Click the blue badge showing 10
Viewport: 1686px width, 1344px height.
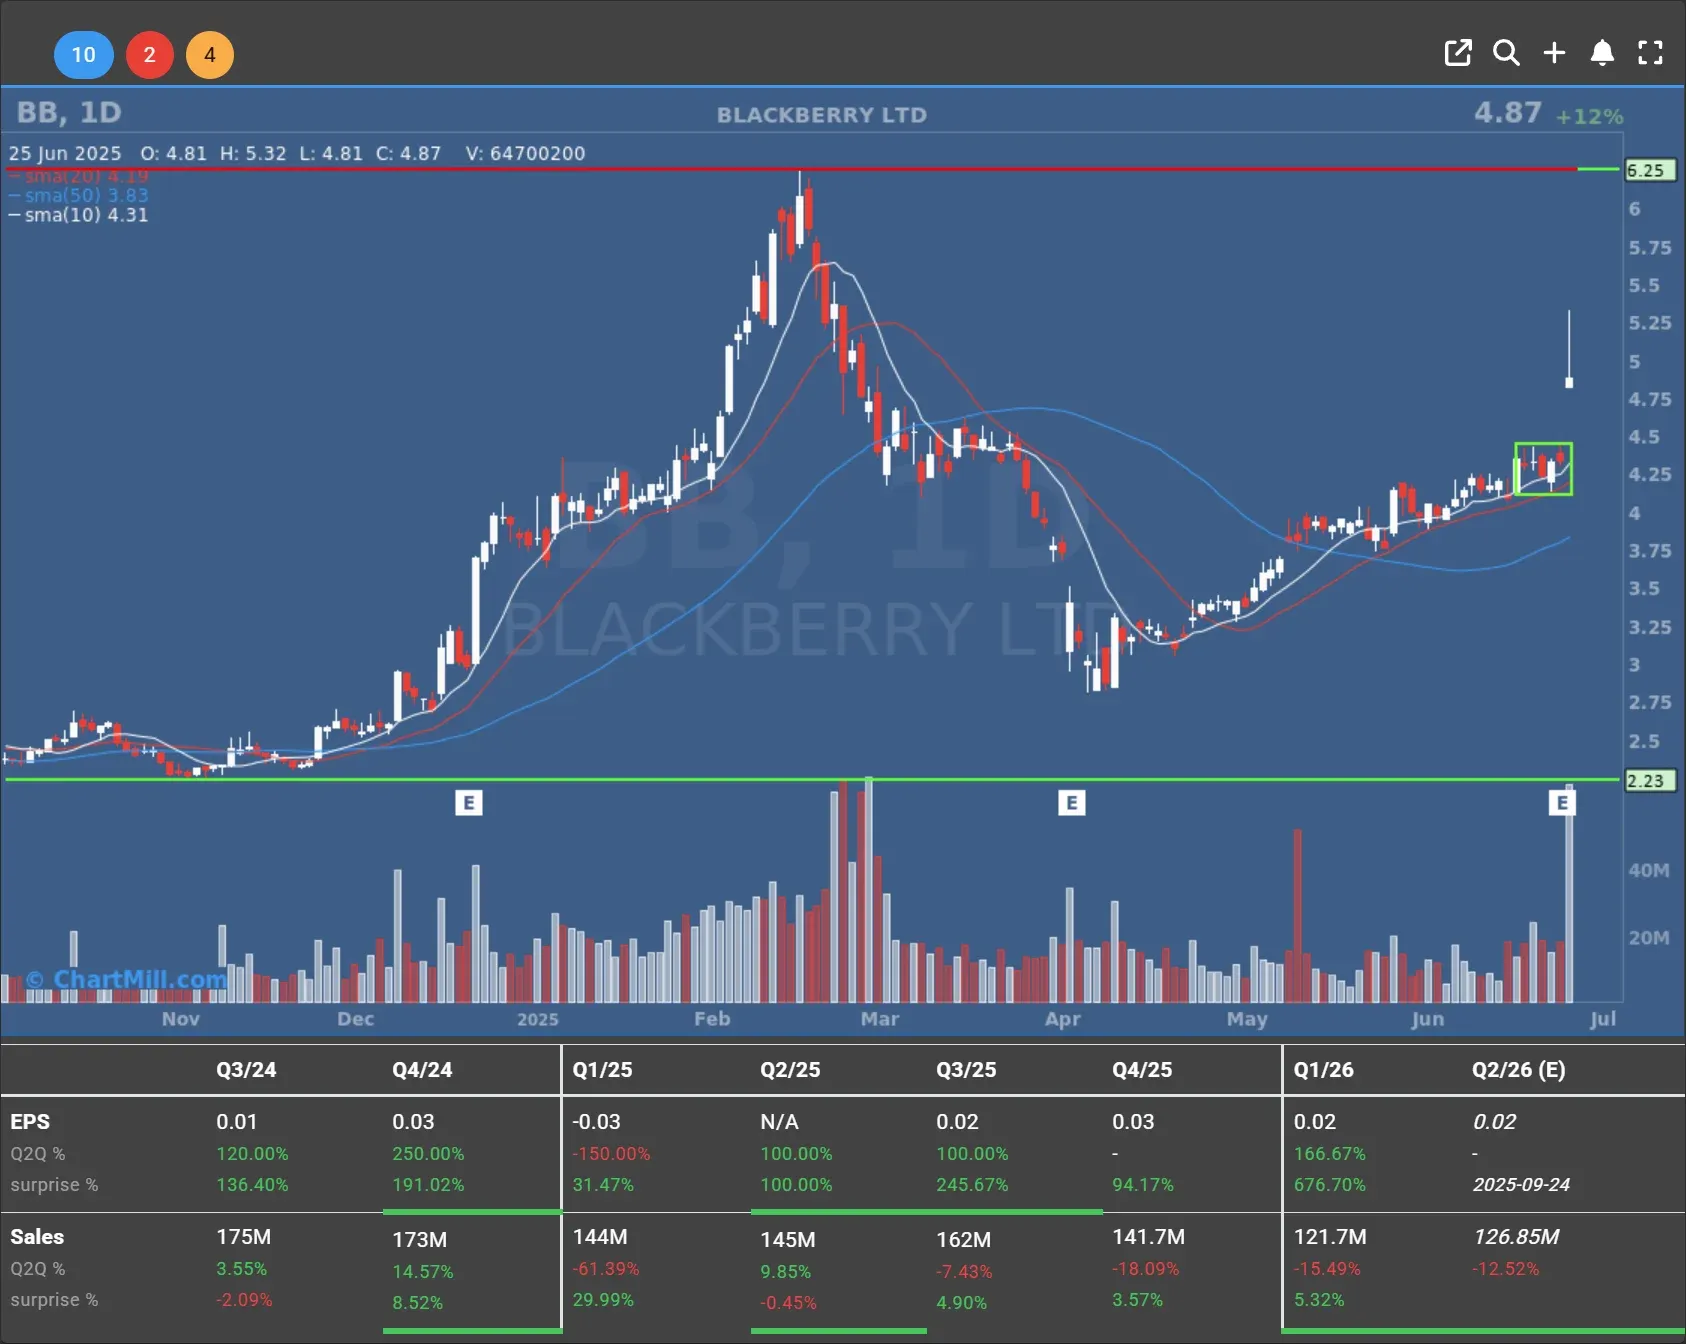(83, 54)
